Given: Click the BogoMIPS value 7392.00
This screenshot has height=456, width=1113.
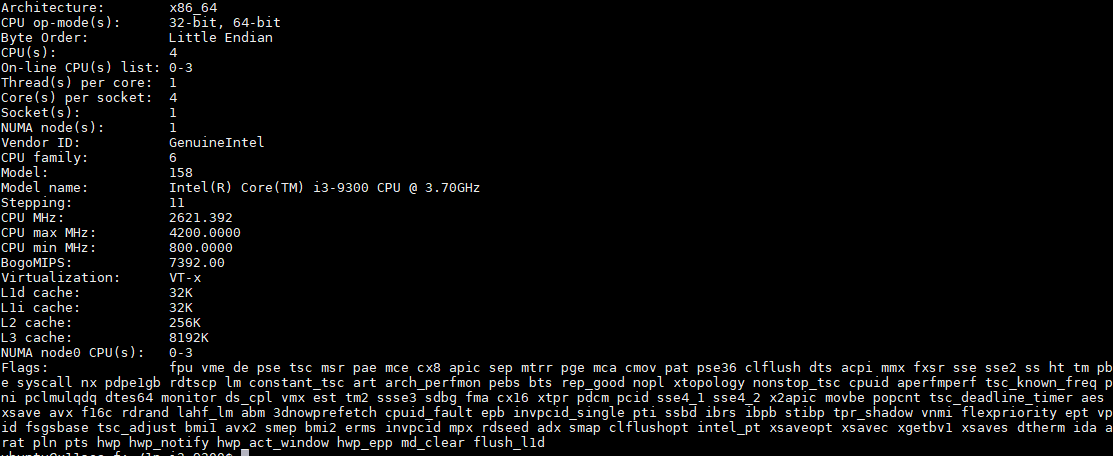Looking at the screenshot, I should pos(197,262).
